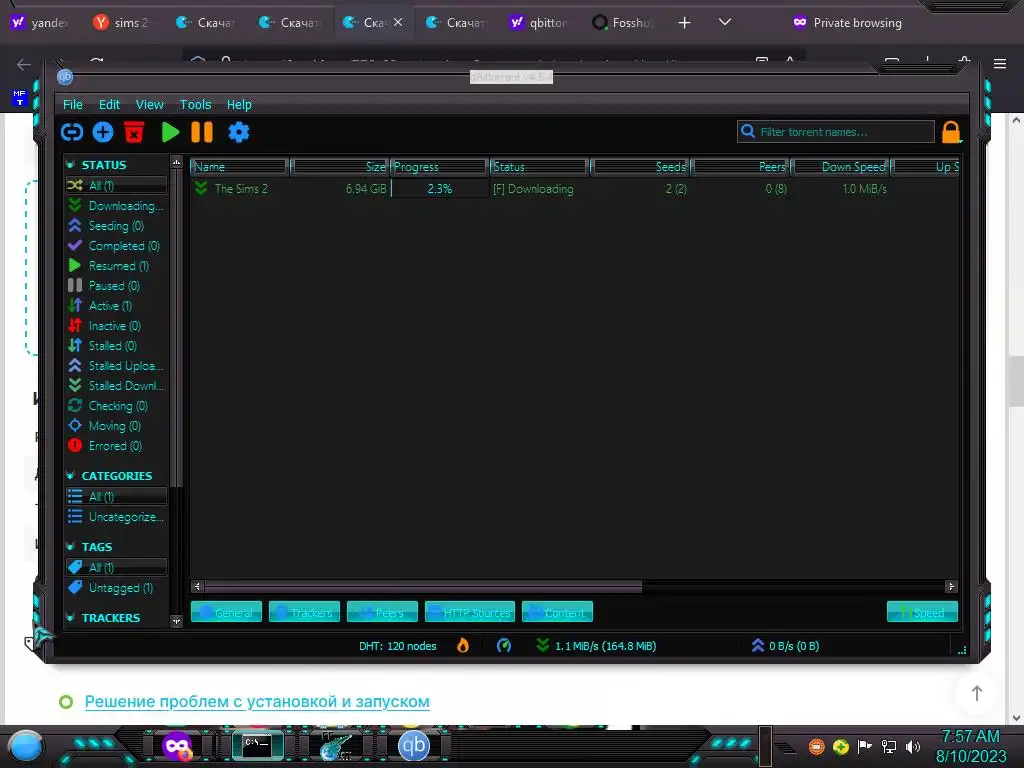Collapse the STATUS section
1024x768 pixels.
point(71,165)
